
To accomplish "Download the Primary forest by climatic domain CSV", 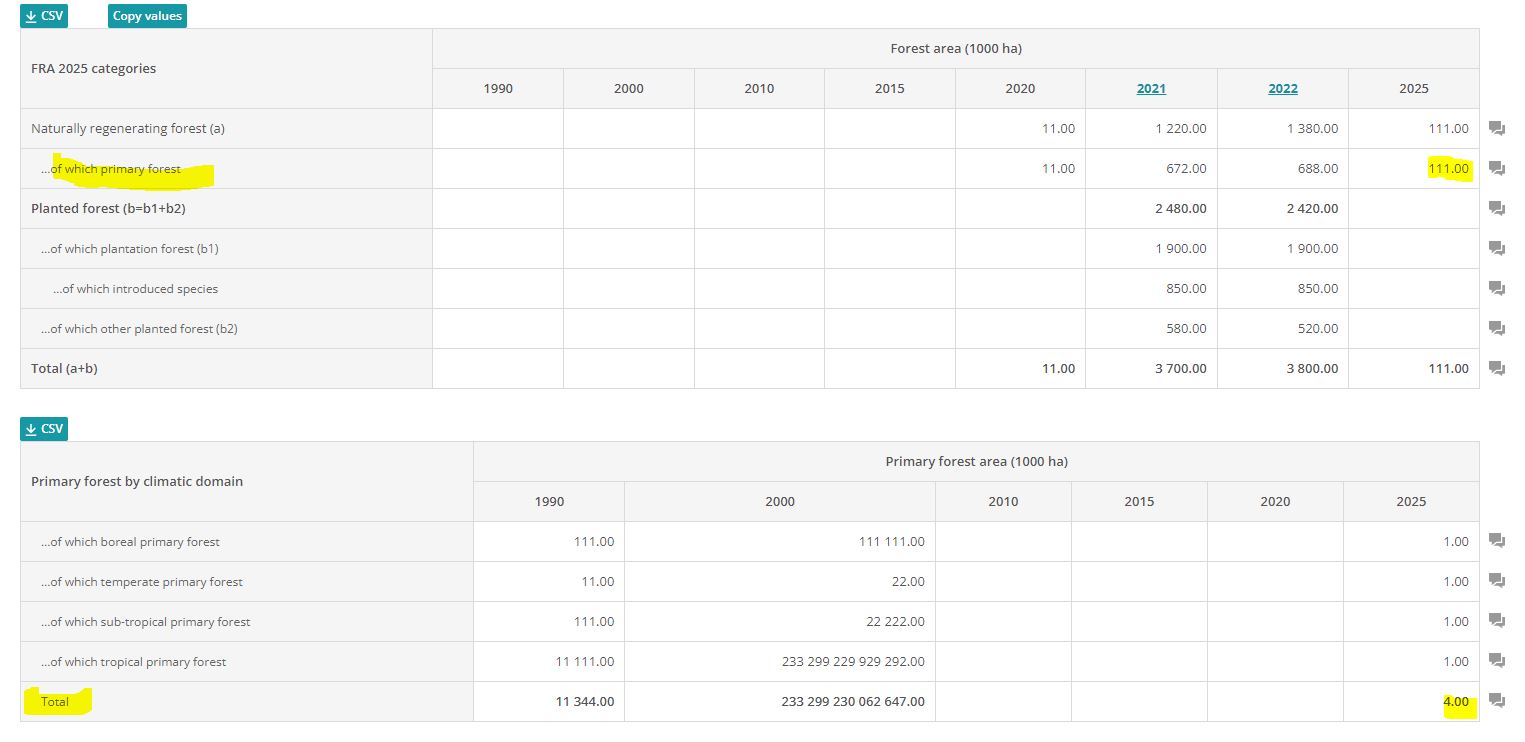I will [x=43, y=428].
